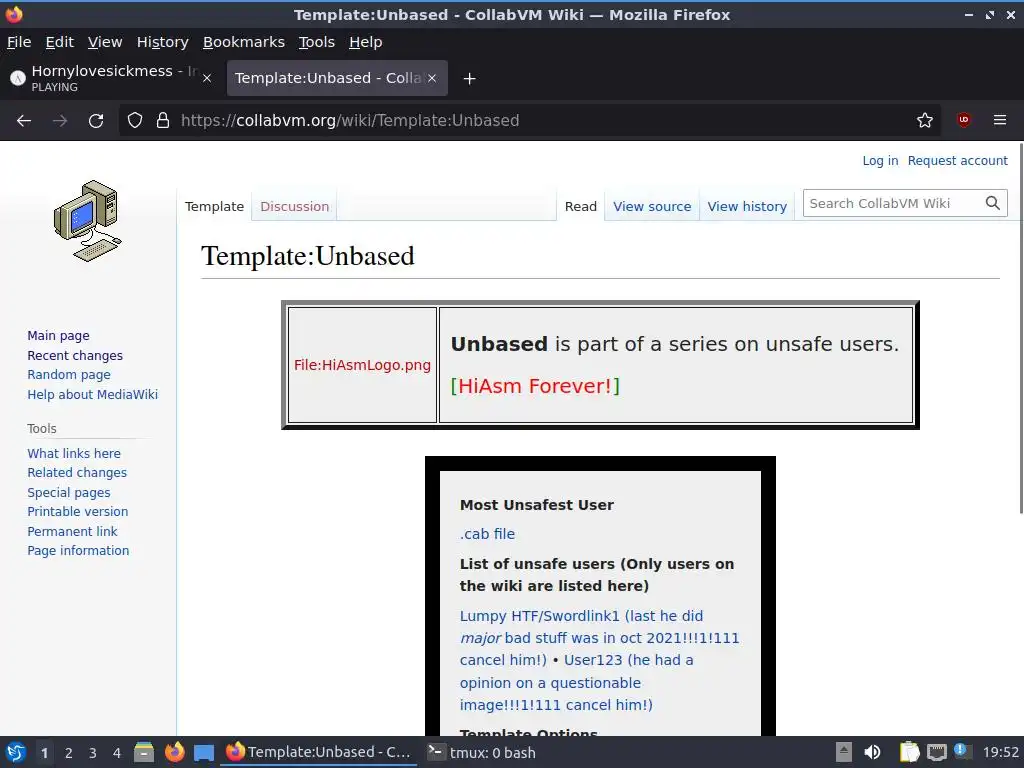The width and height of the screenshot is (1024, 768).
Task: Bookmark this page with the star icon
Action: tap(925, 120)
